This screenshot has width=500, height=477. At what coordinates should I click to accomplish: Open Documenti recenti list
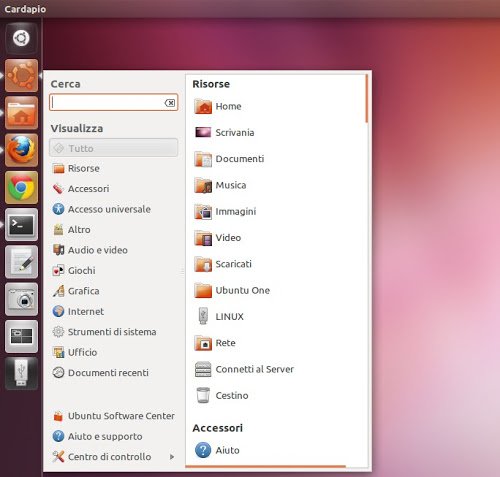pos(100,372)
